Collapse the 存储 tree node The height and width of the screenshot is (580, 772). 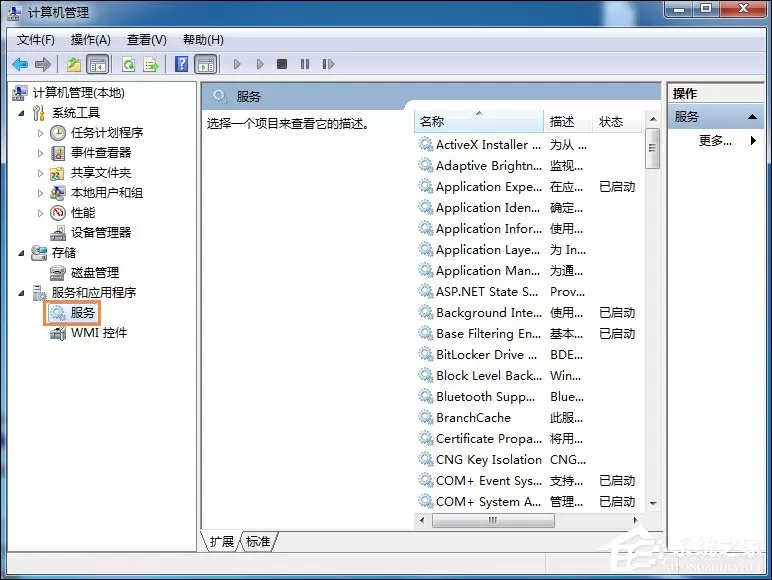21,253
